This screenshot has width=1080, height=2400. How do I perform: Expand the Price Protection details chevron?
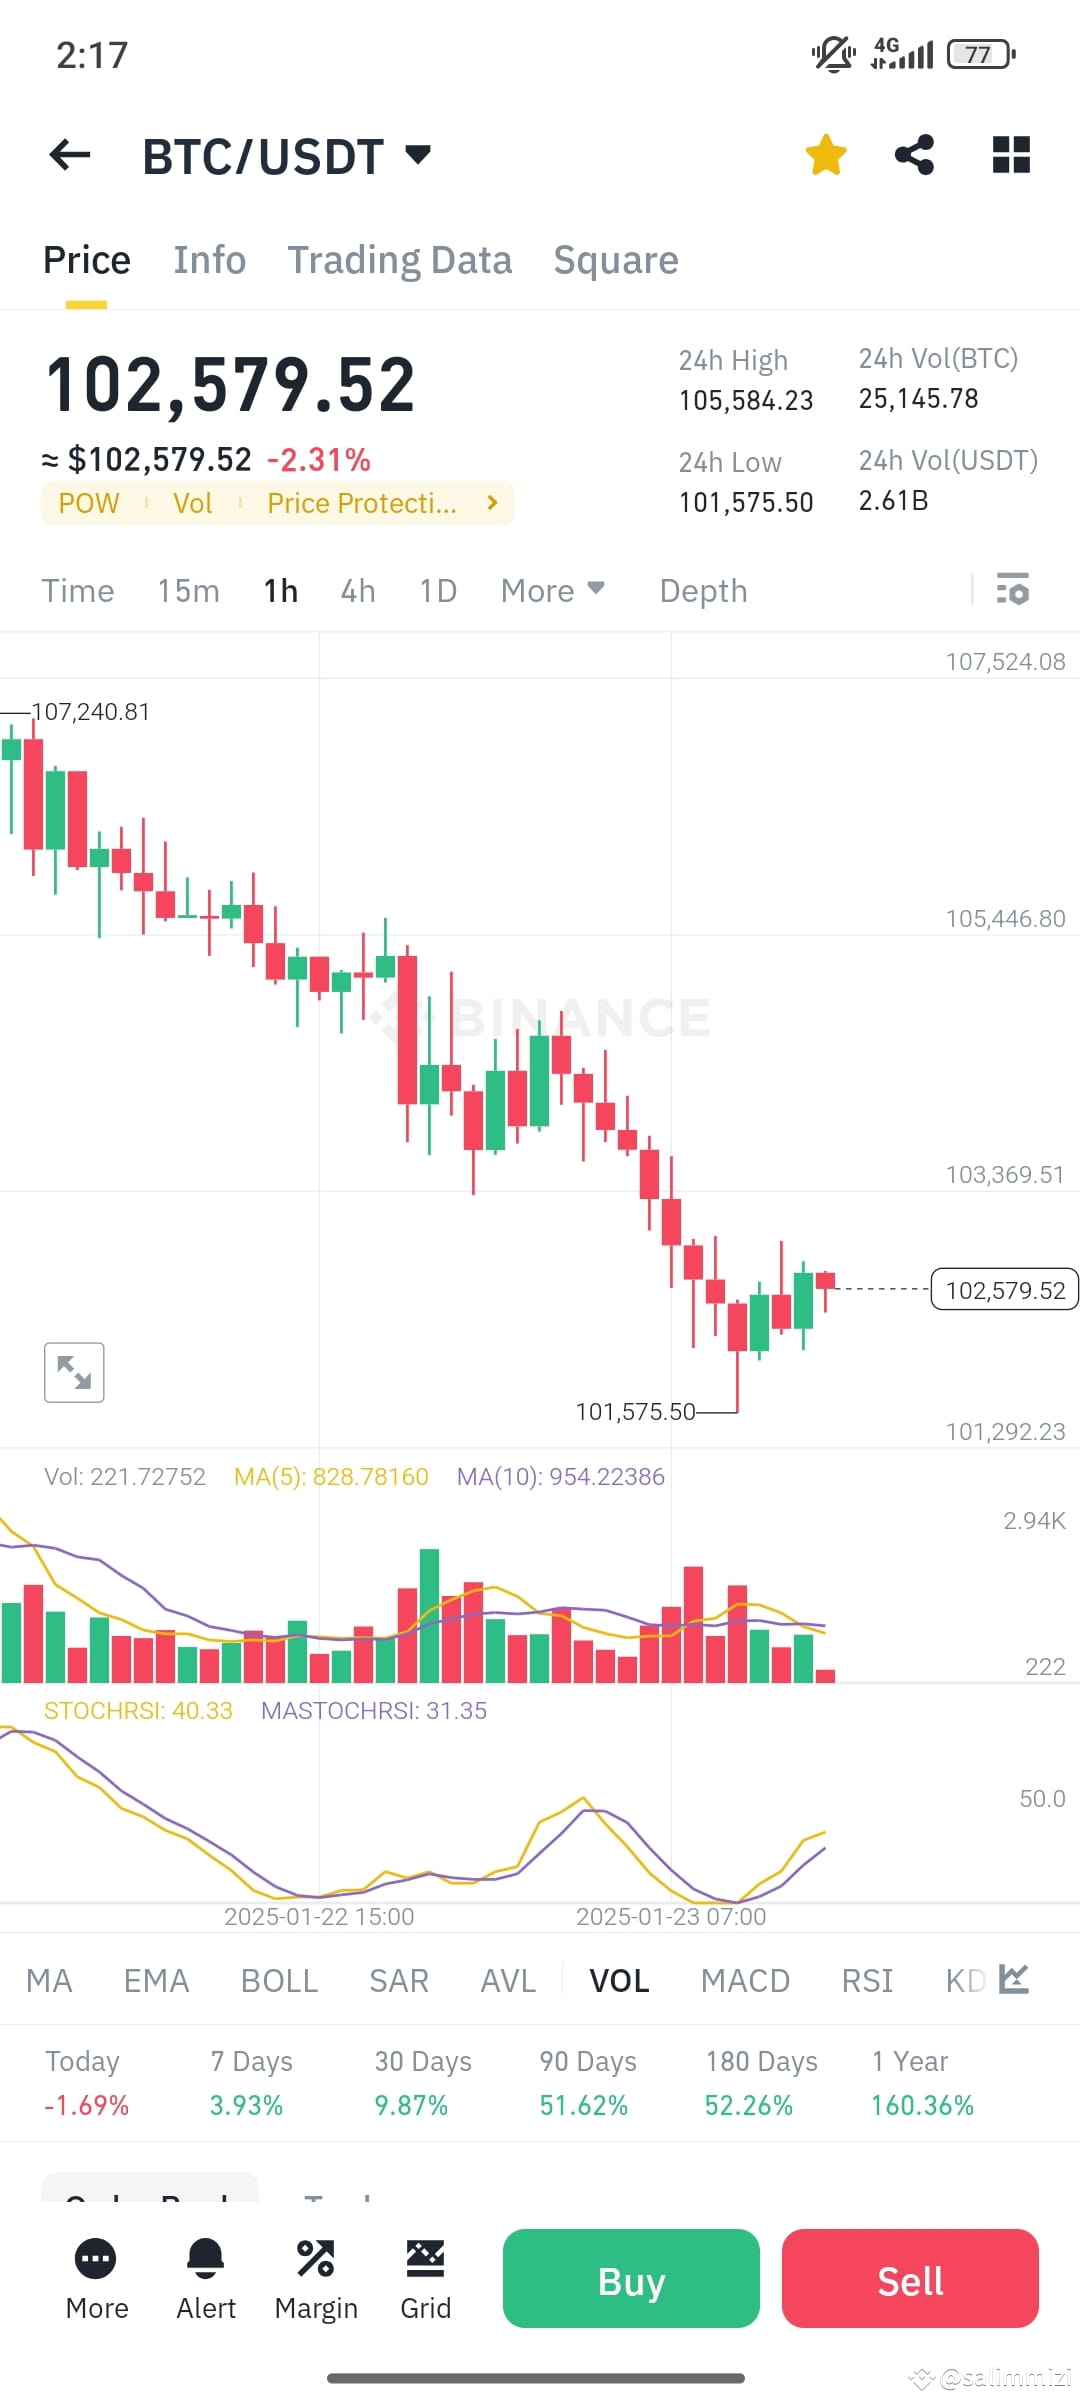pyautogui.click(x=491, y=503)
